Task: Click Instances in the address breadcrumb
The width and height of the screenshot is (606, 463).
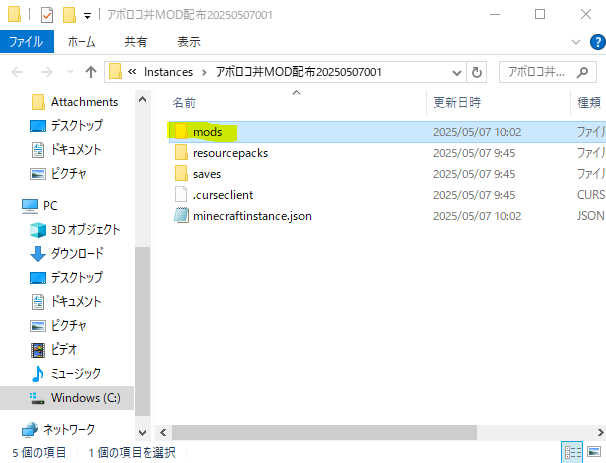Action: pyautogui.click(x=168, y=72)
